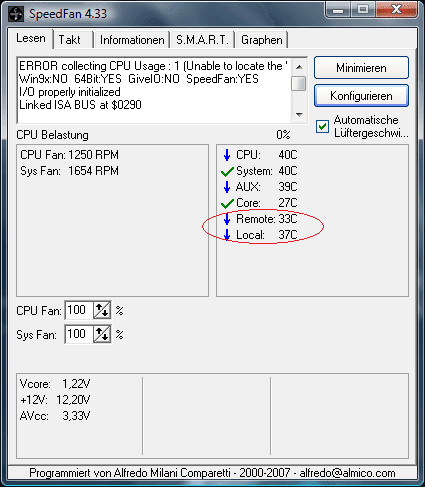Click the 'AUX: 39C' temperature value
The image size is (425, 487).
pyautogui.click(x=266, y=187)
